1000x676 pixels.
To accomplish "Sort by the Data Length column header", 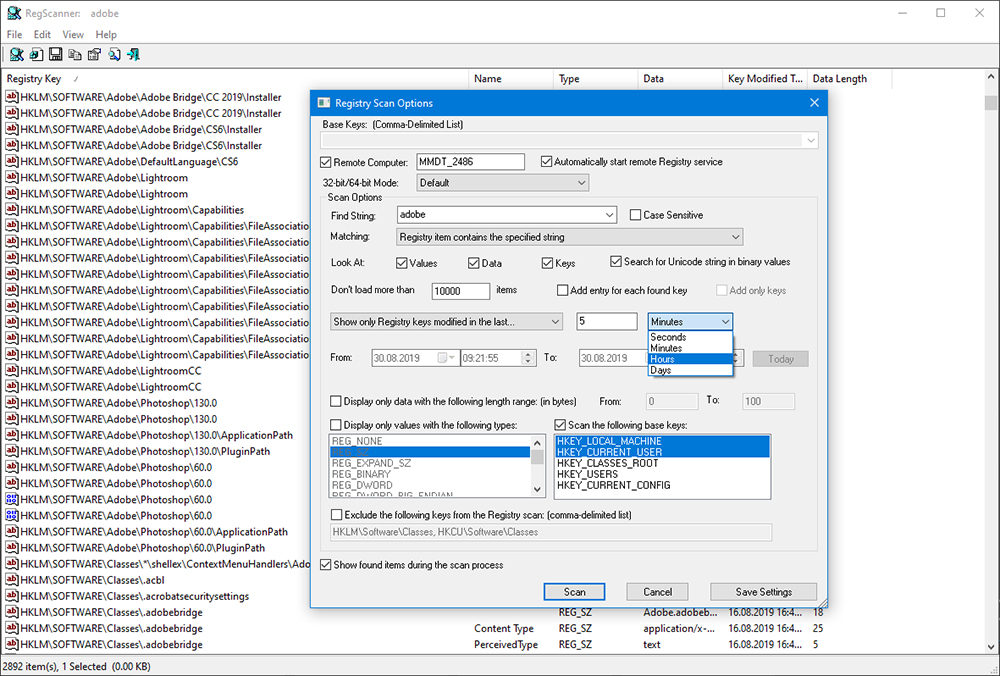I will 849,79.
